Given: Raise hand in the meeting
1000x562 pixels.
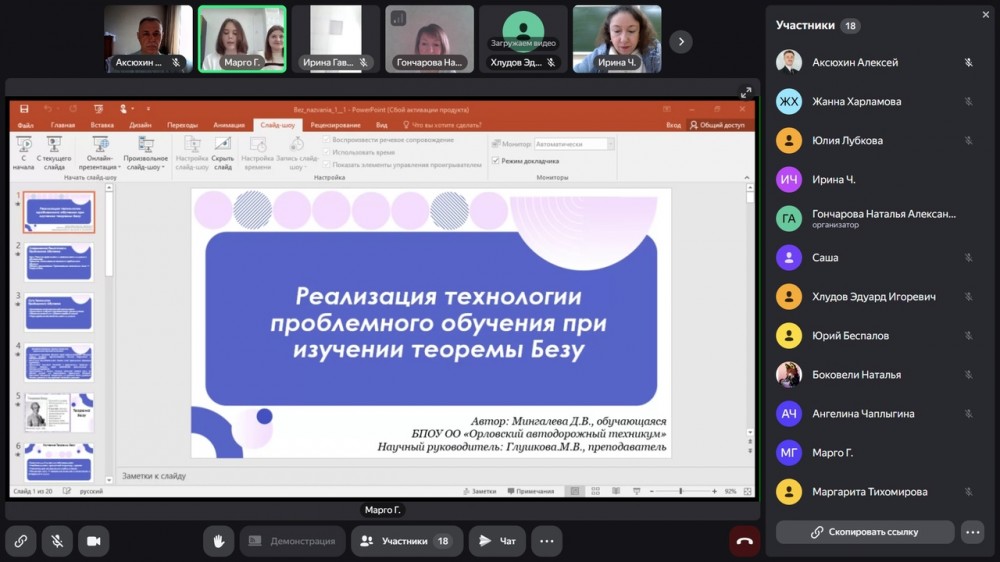Looking at the screenshot, I should [x=218, y=541].
